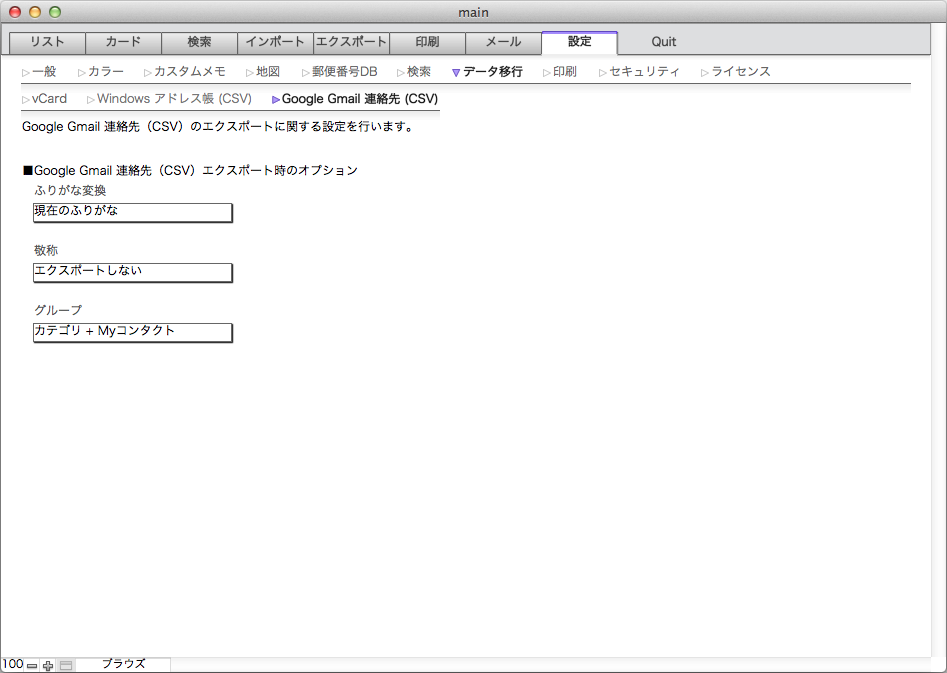
Task: Select the vCard data migration sub-tab
Action: [x=48, y=99]
